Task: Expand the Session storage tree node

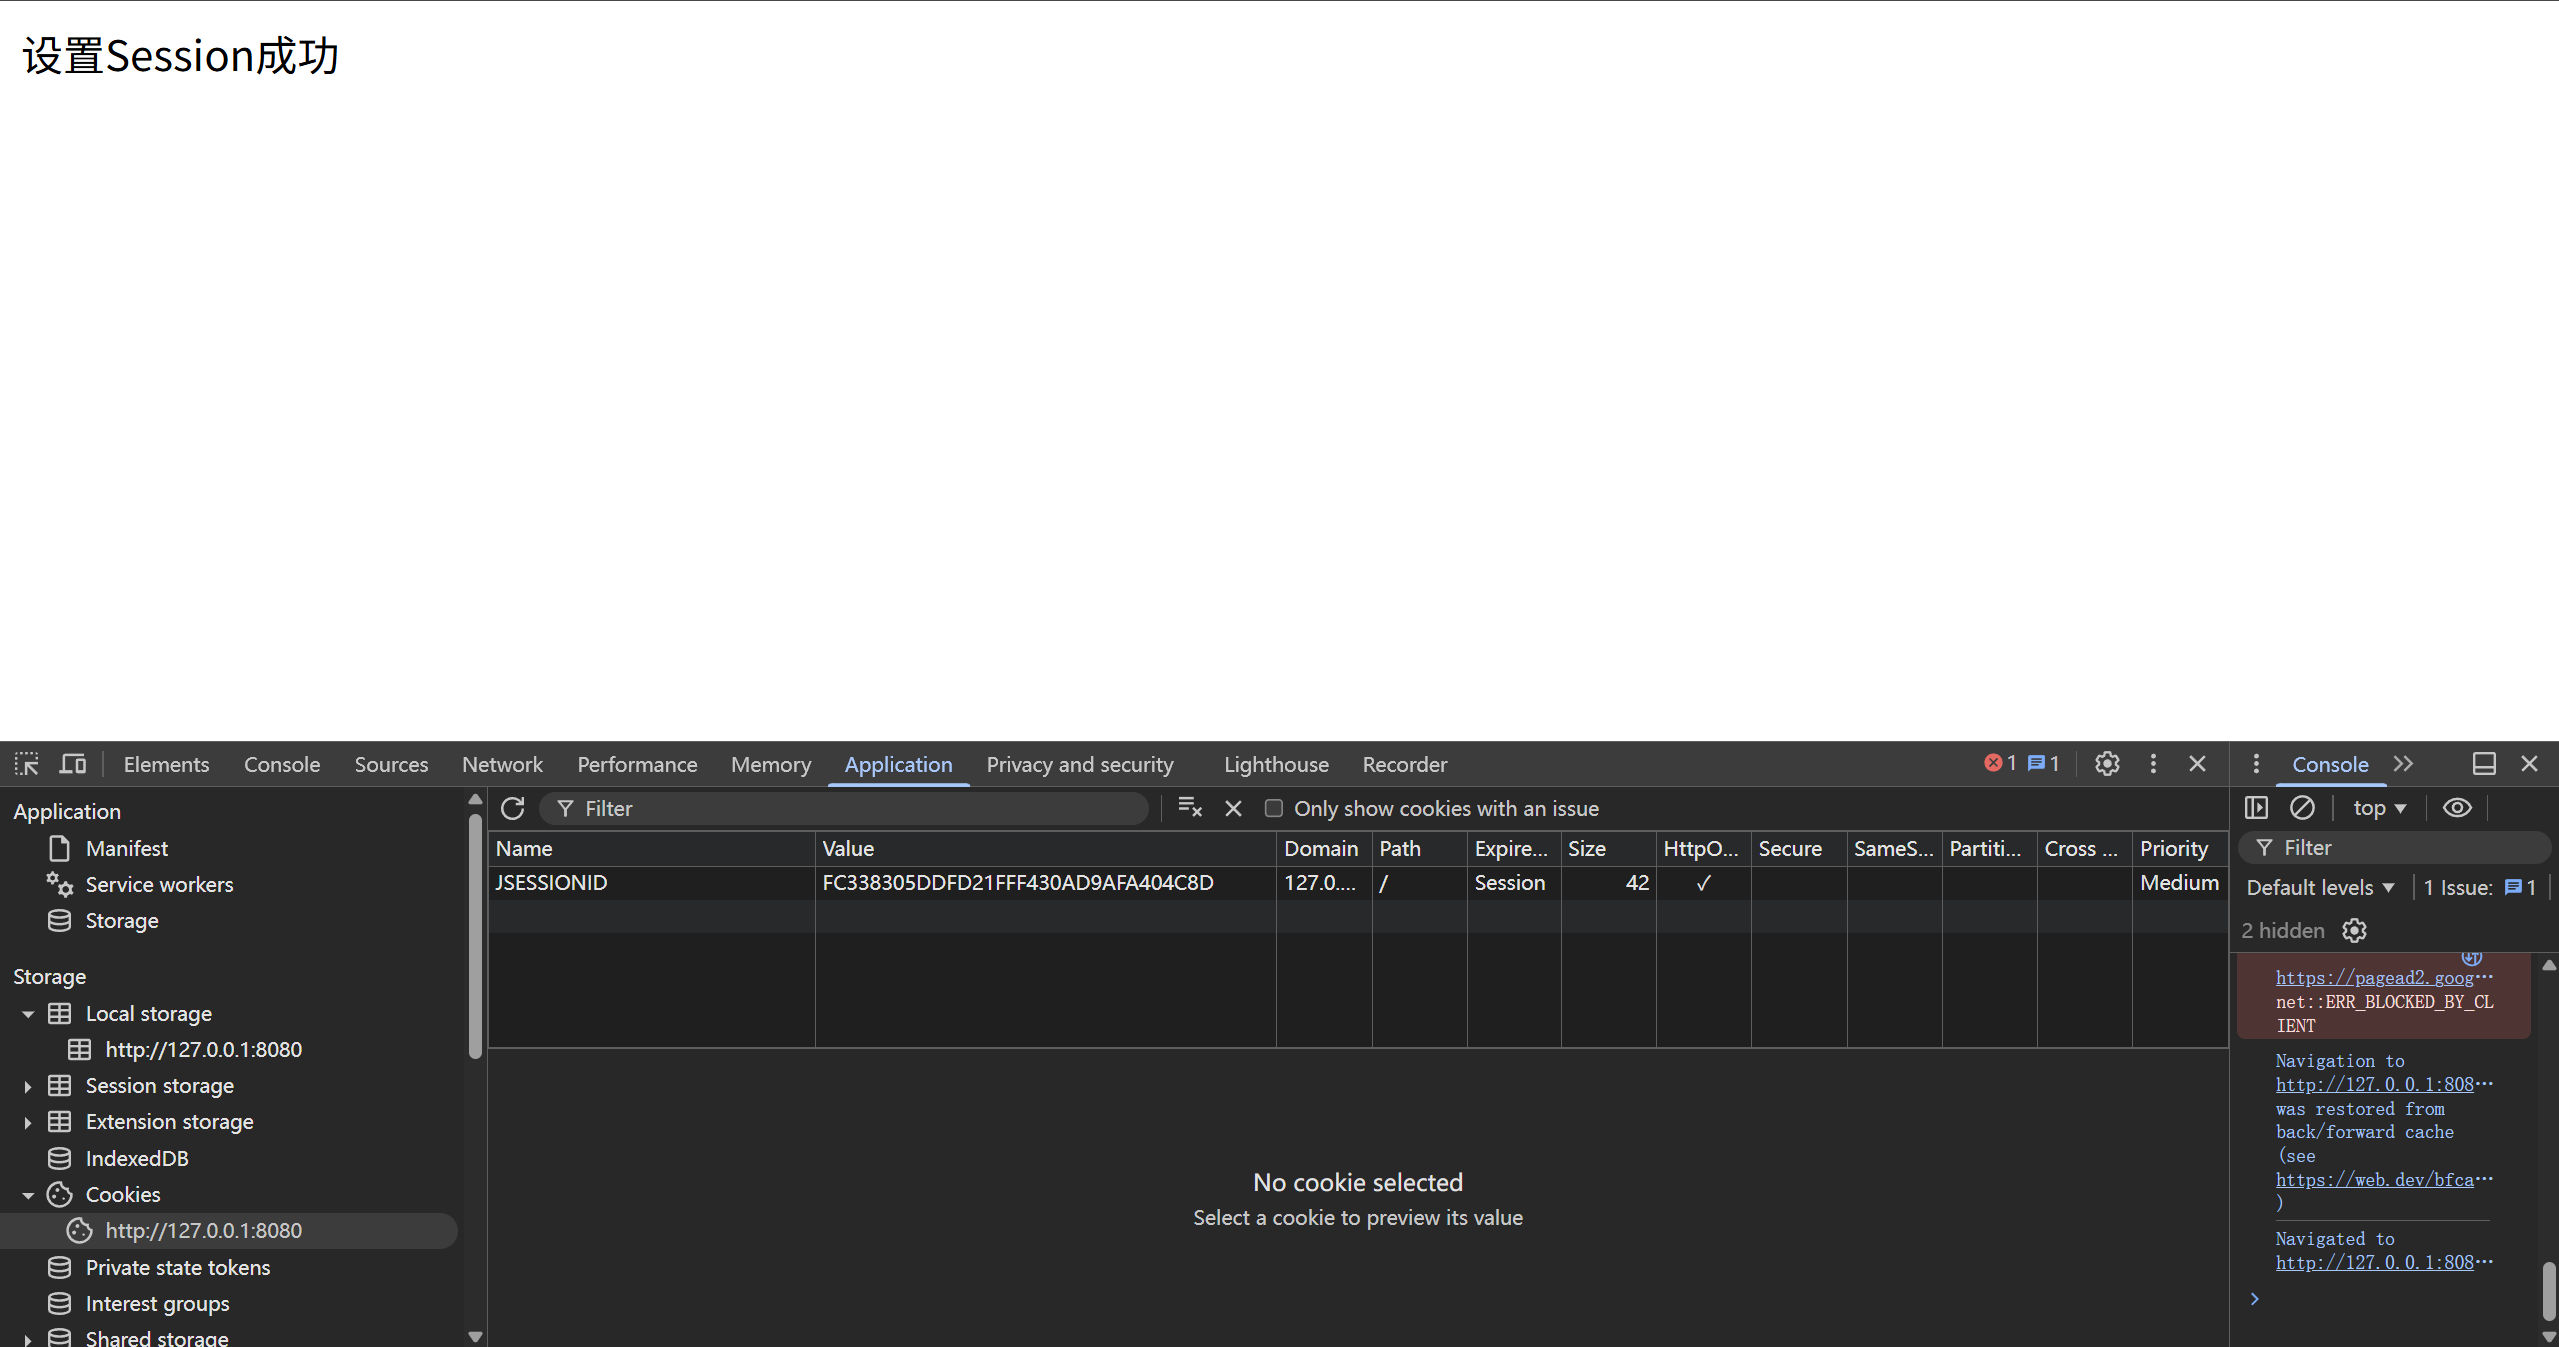Action: coord(28,1086)
